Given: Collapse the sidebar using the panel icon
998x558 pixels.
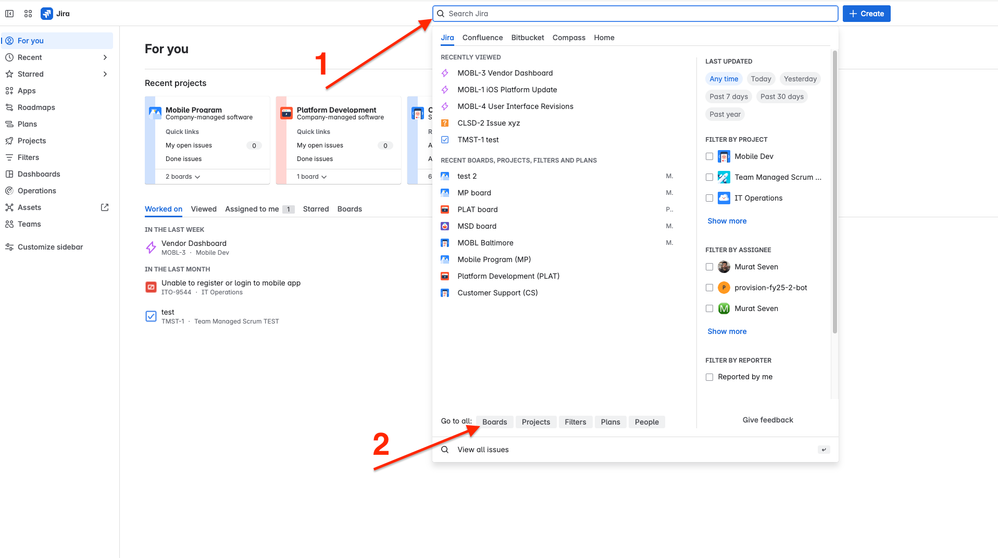Looking at the screenshot, I should [10, 13].
